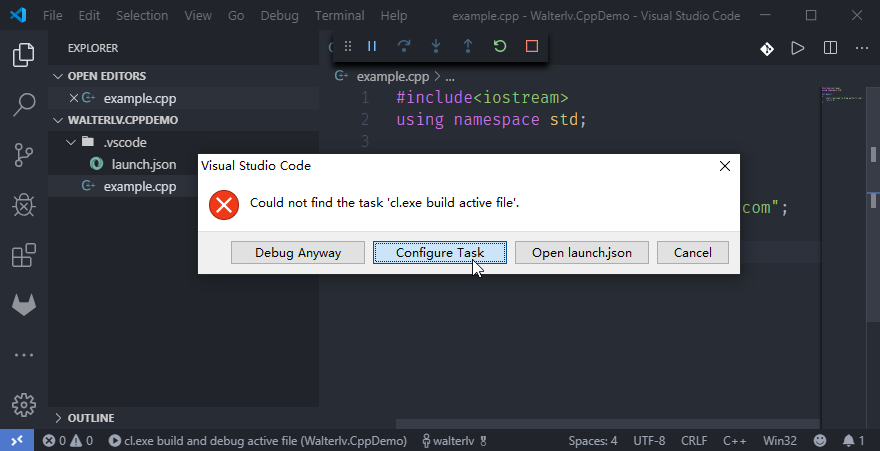Viewport: 880px width, 451px height.
Task: Click the Visual Studio Code logo icon
Action: tap(18, 15)
